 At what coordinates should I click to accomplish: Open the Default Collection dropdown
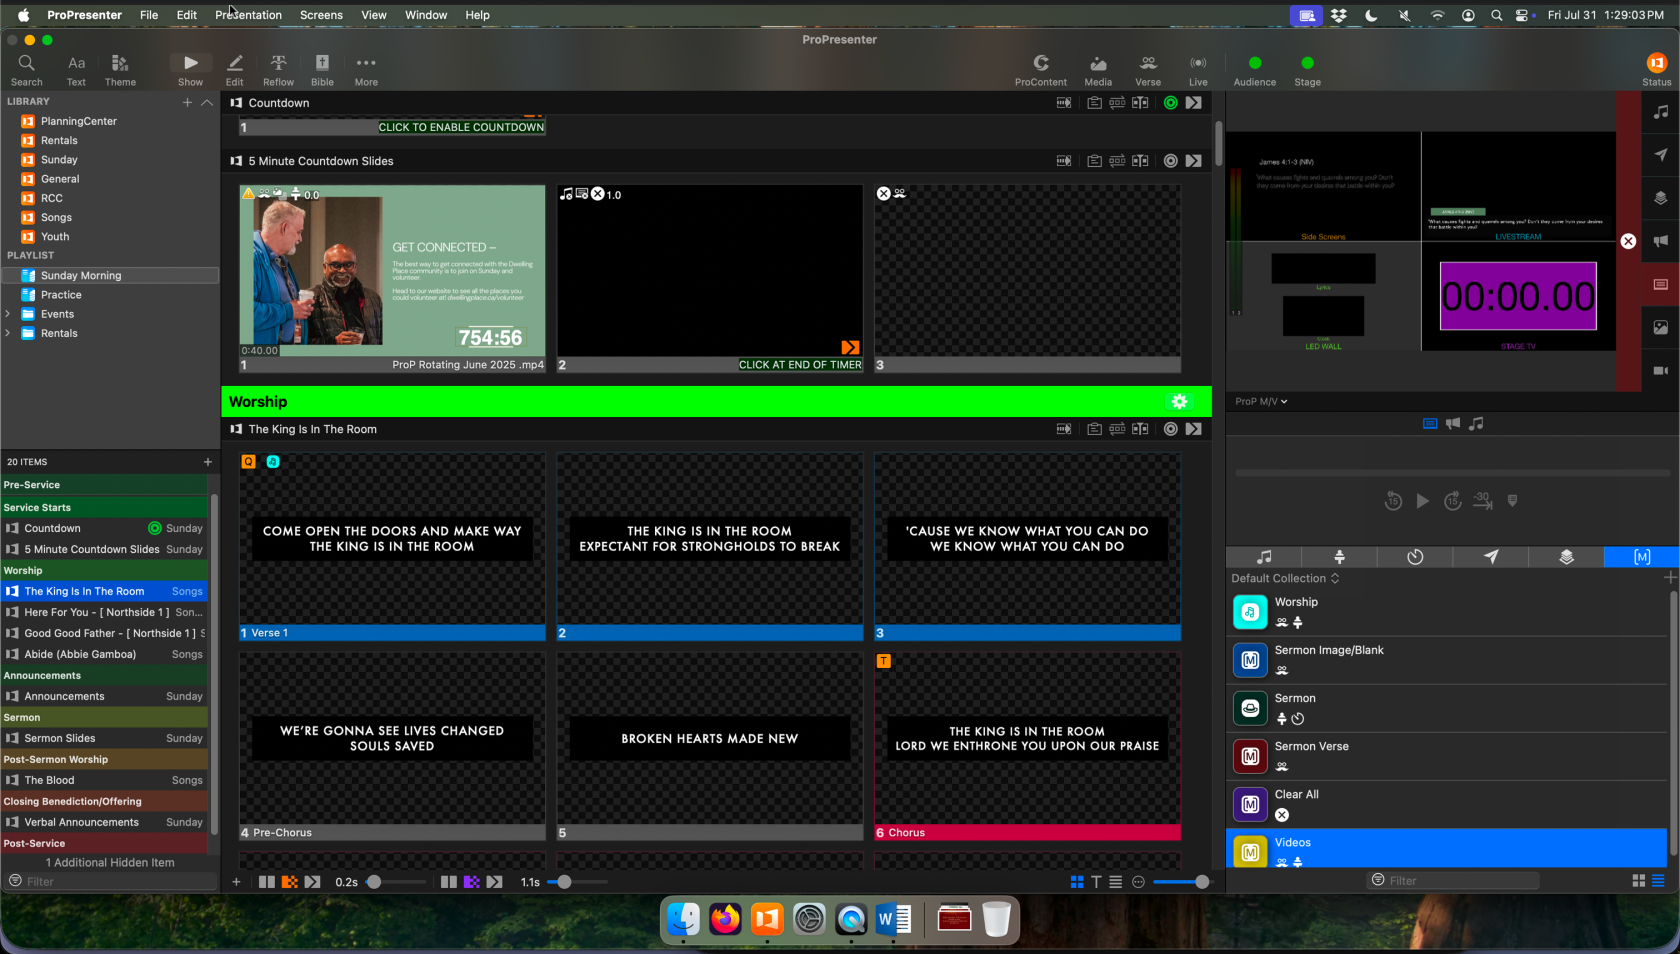pos(1285,578)
